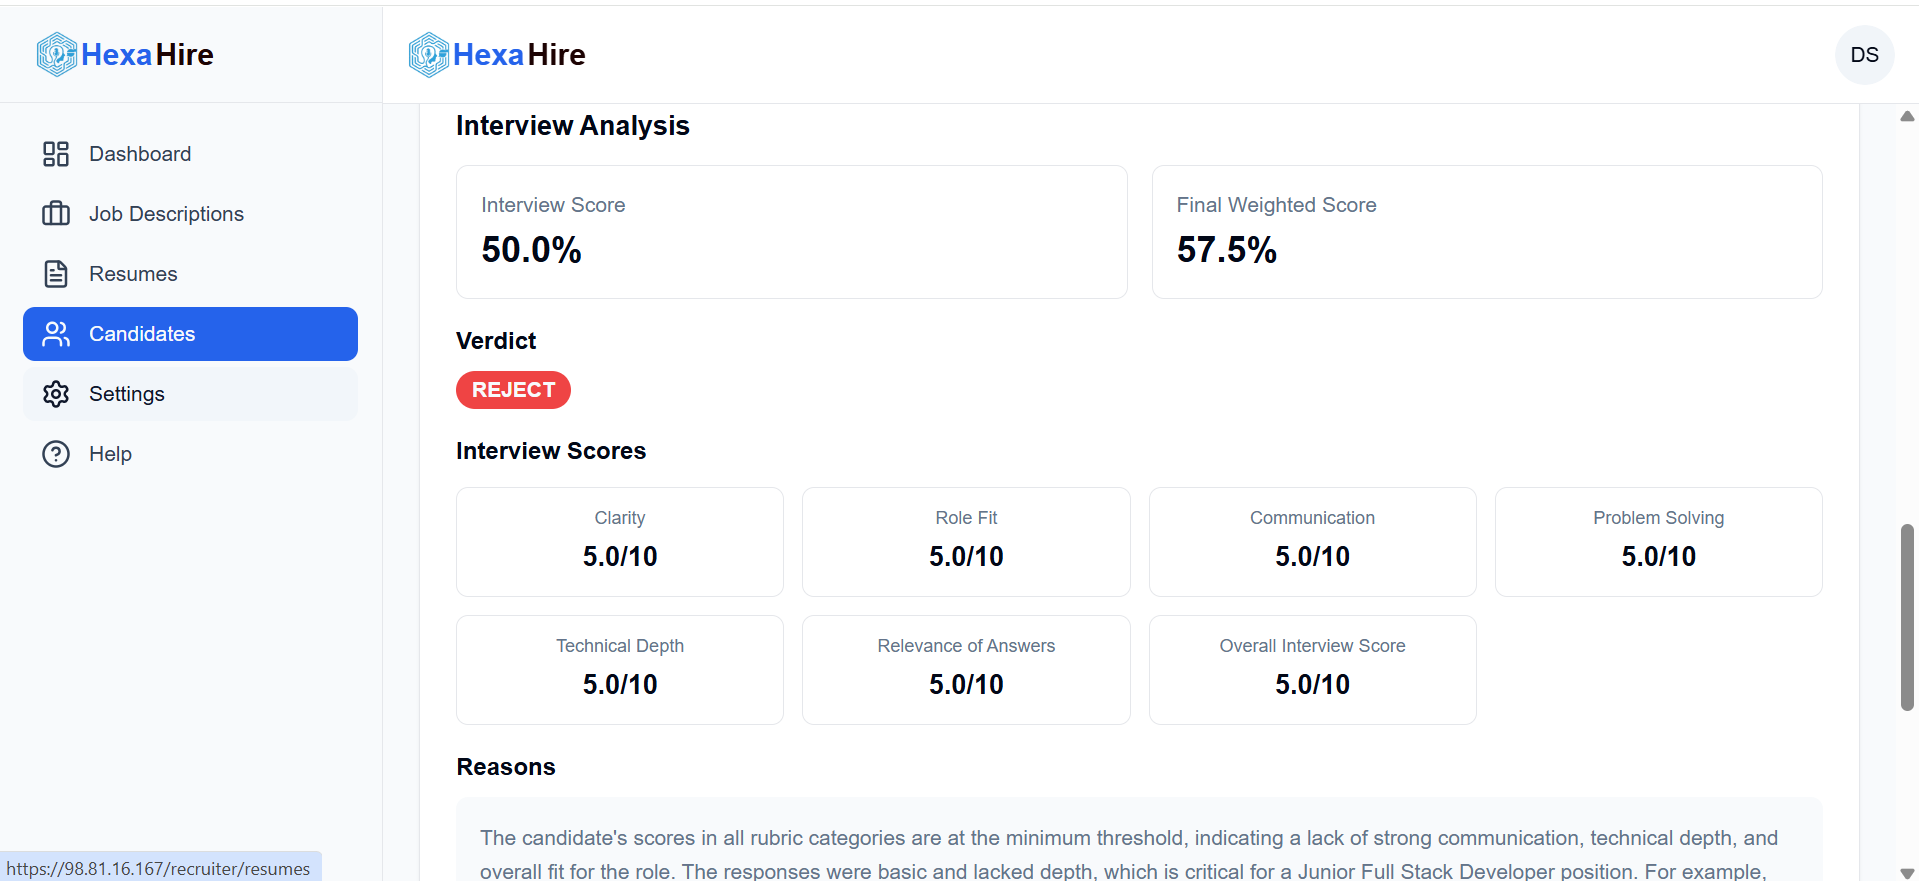Open Settings using the gear icon

coord(55,393)
